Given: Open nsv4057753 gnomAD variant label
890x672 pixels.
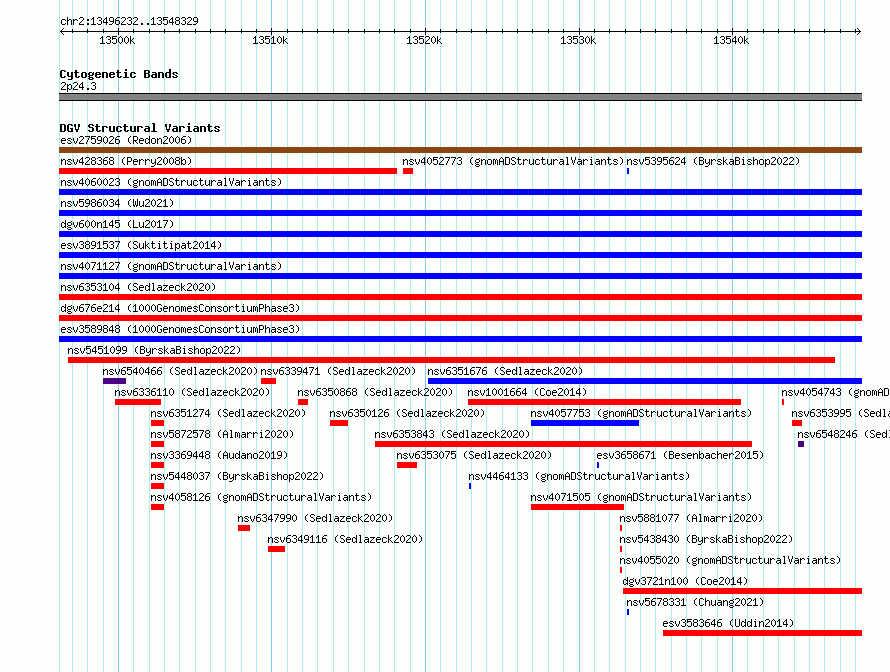Looking at the screenshot, I should (641, 413).
